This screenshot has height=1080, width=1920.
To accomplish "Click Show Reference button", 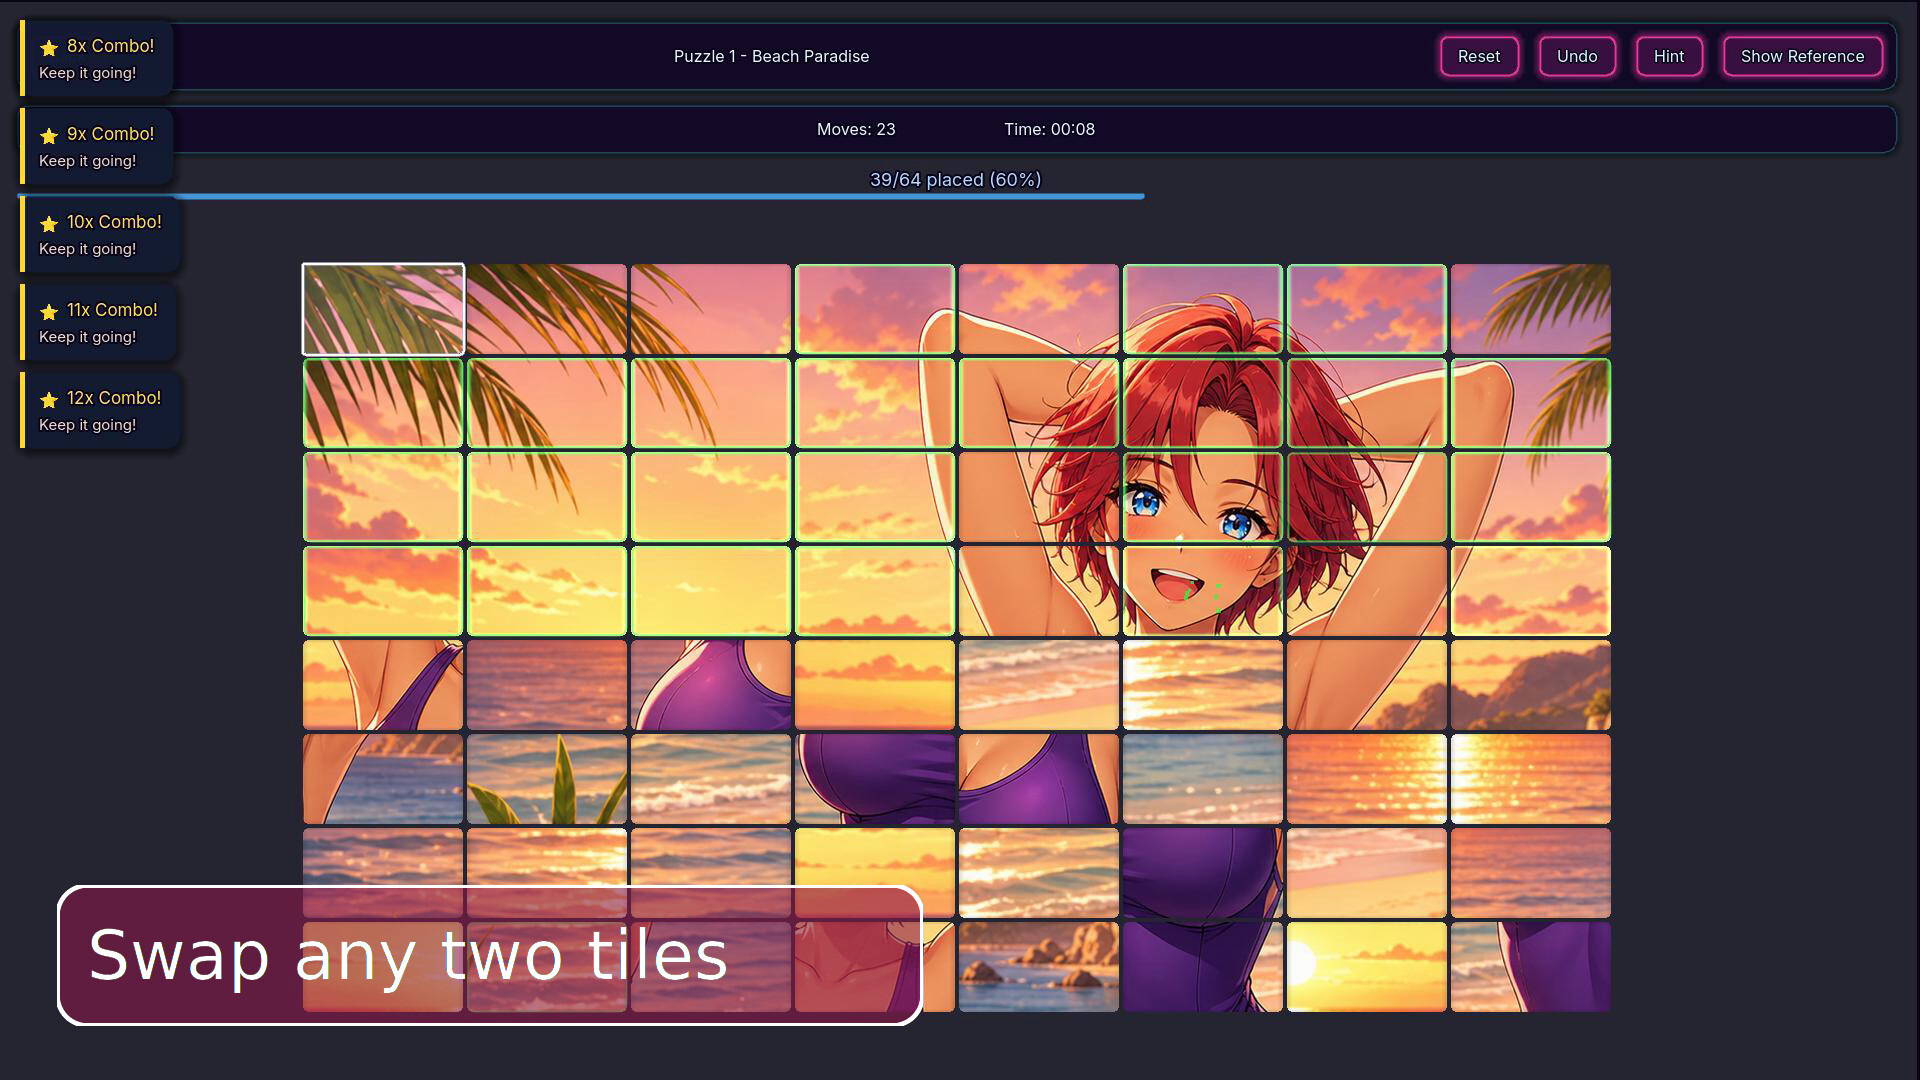I will click(x=1802, y=56).
